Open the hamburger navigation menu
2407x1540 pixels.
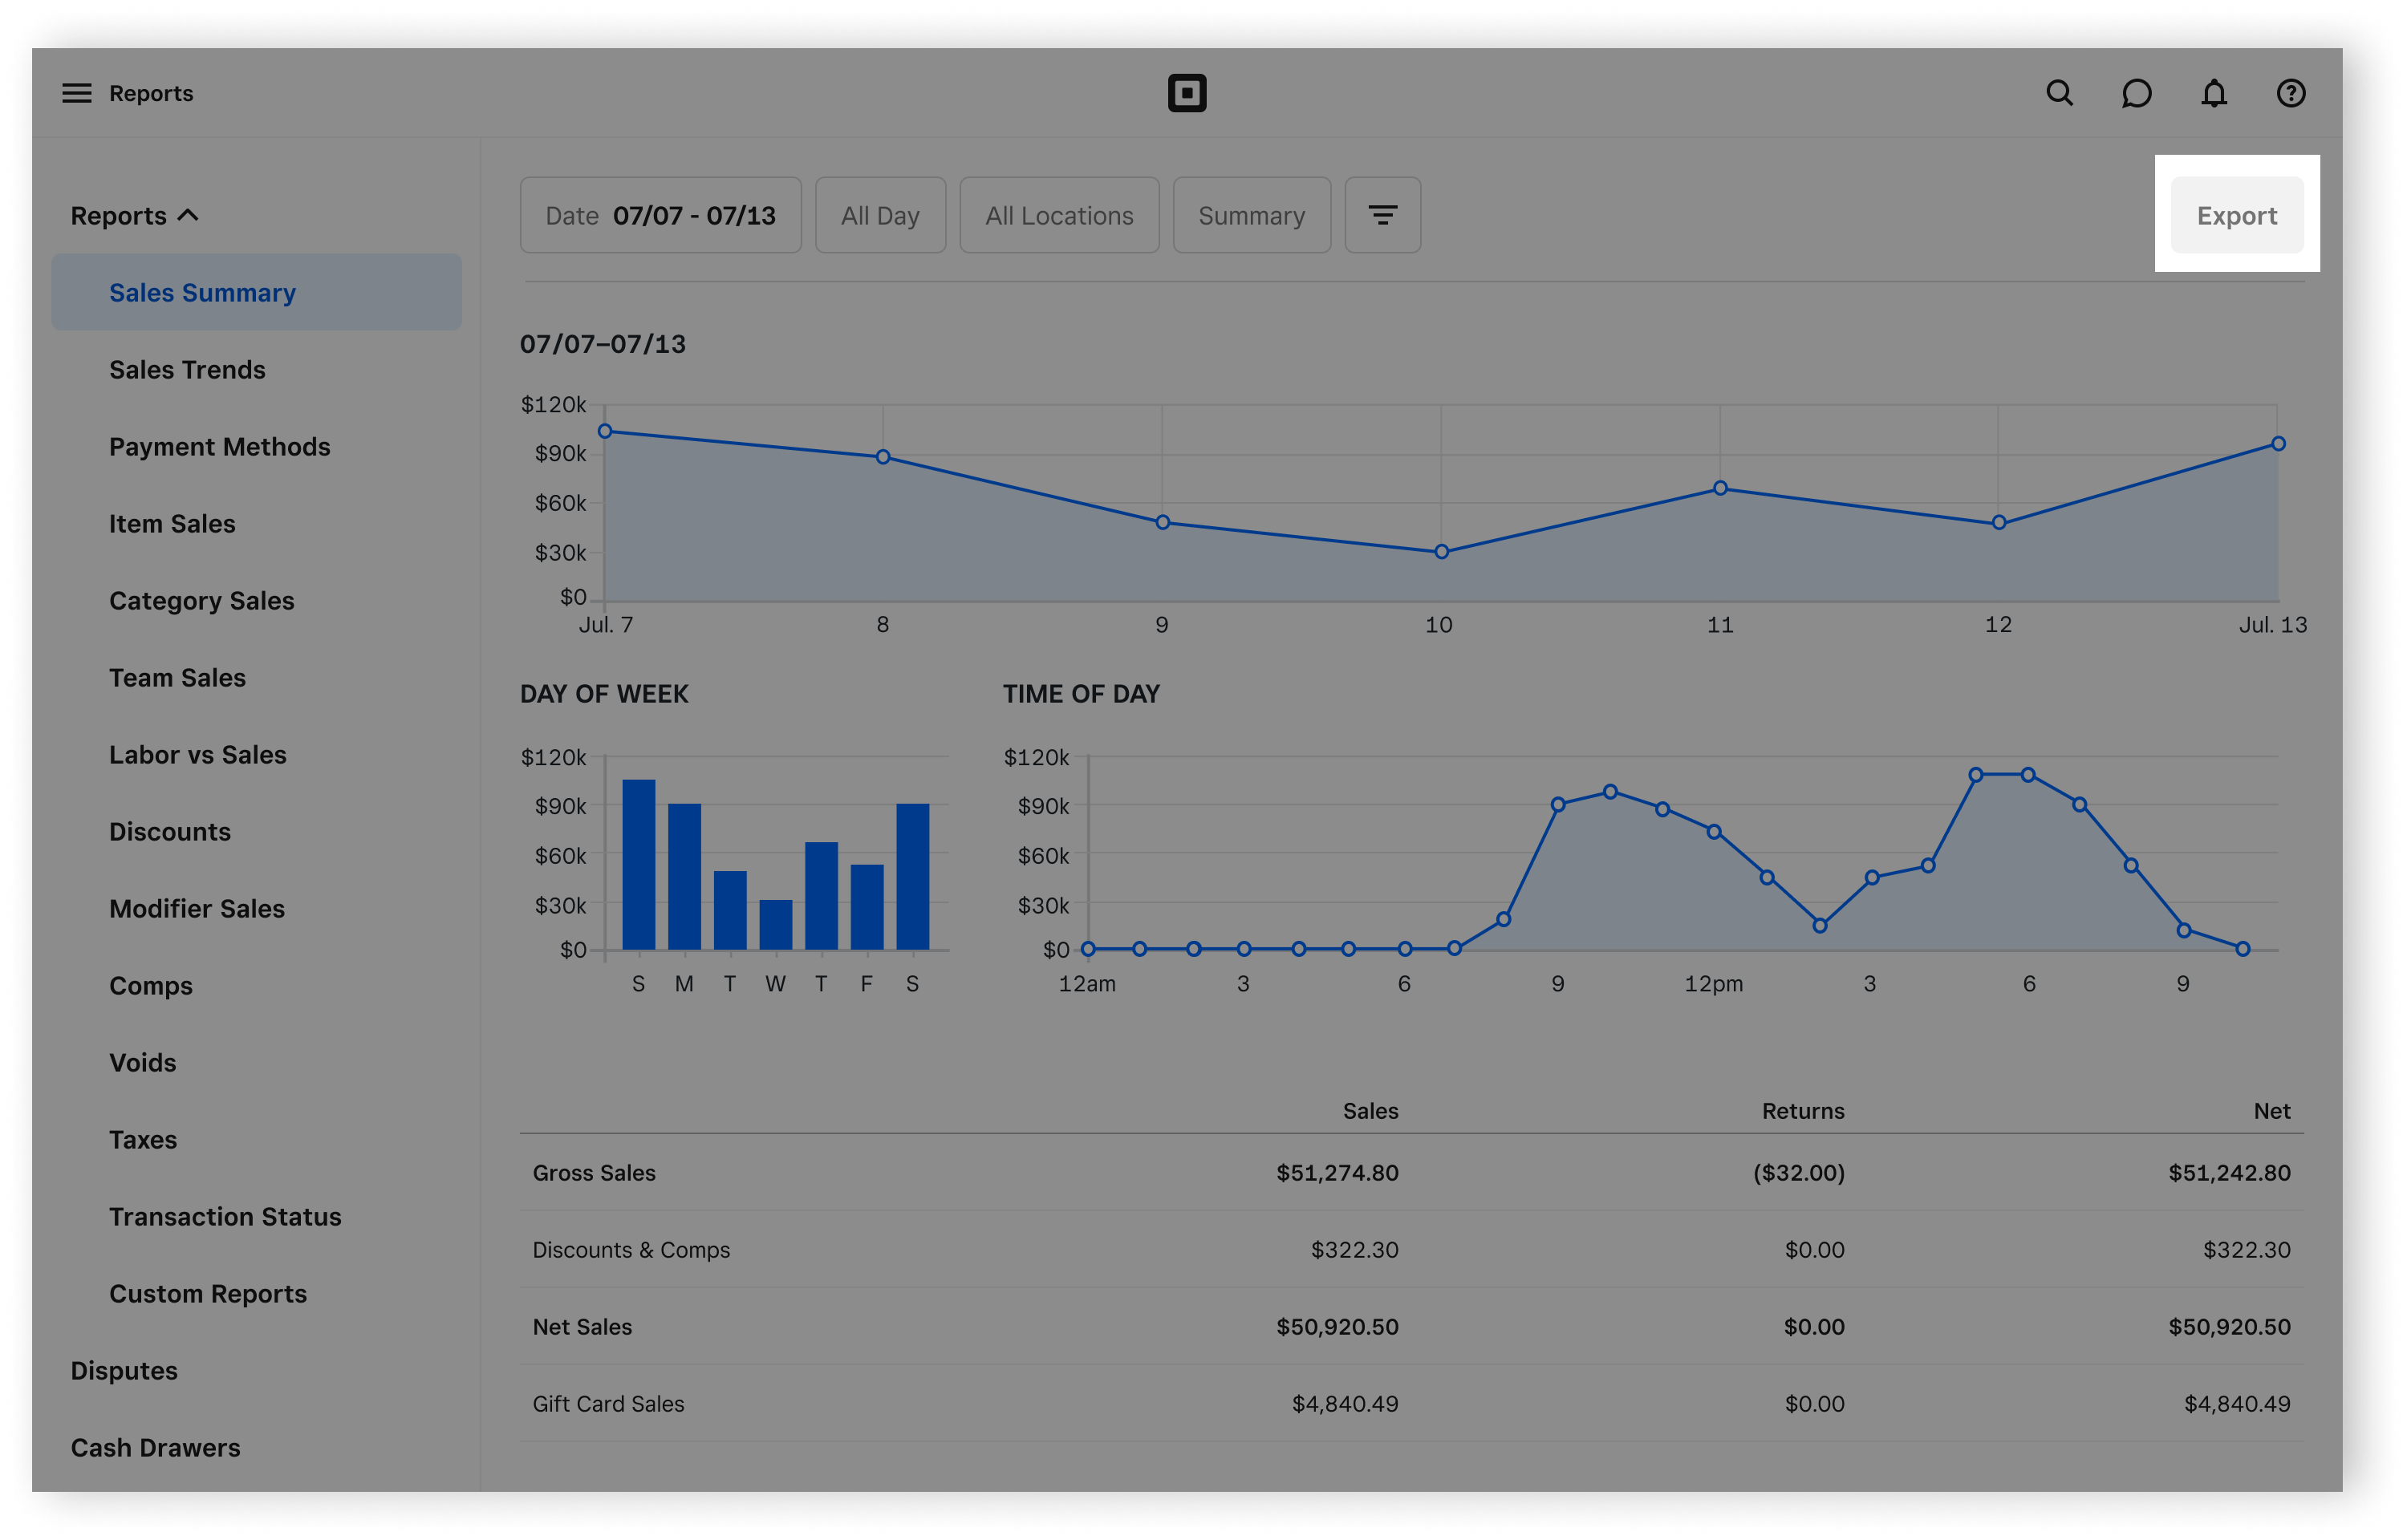point(76,93)
